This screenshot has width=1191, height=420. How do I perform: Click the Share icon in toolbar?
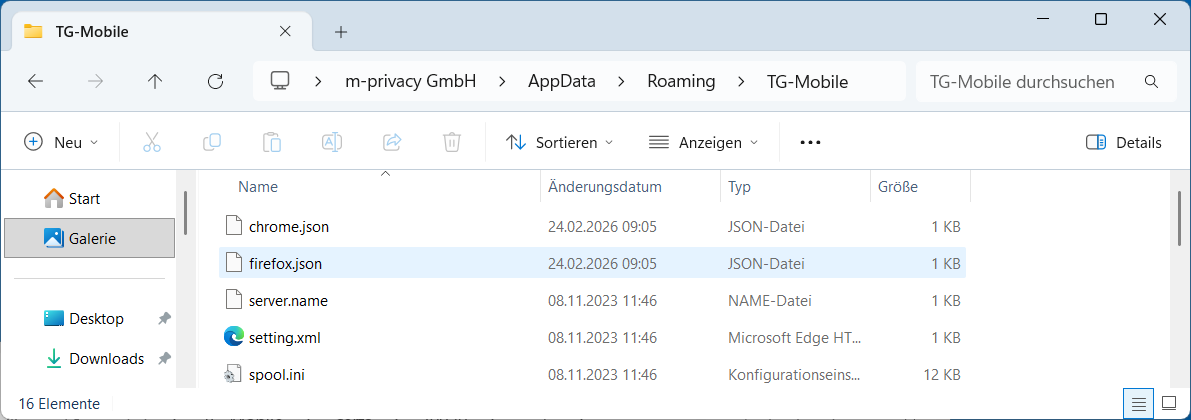392,142
